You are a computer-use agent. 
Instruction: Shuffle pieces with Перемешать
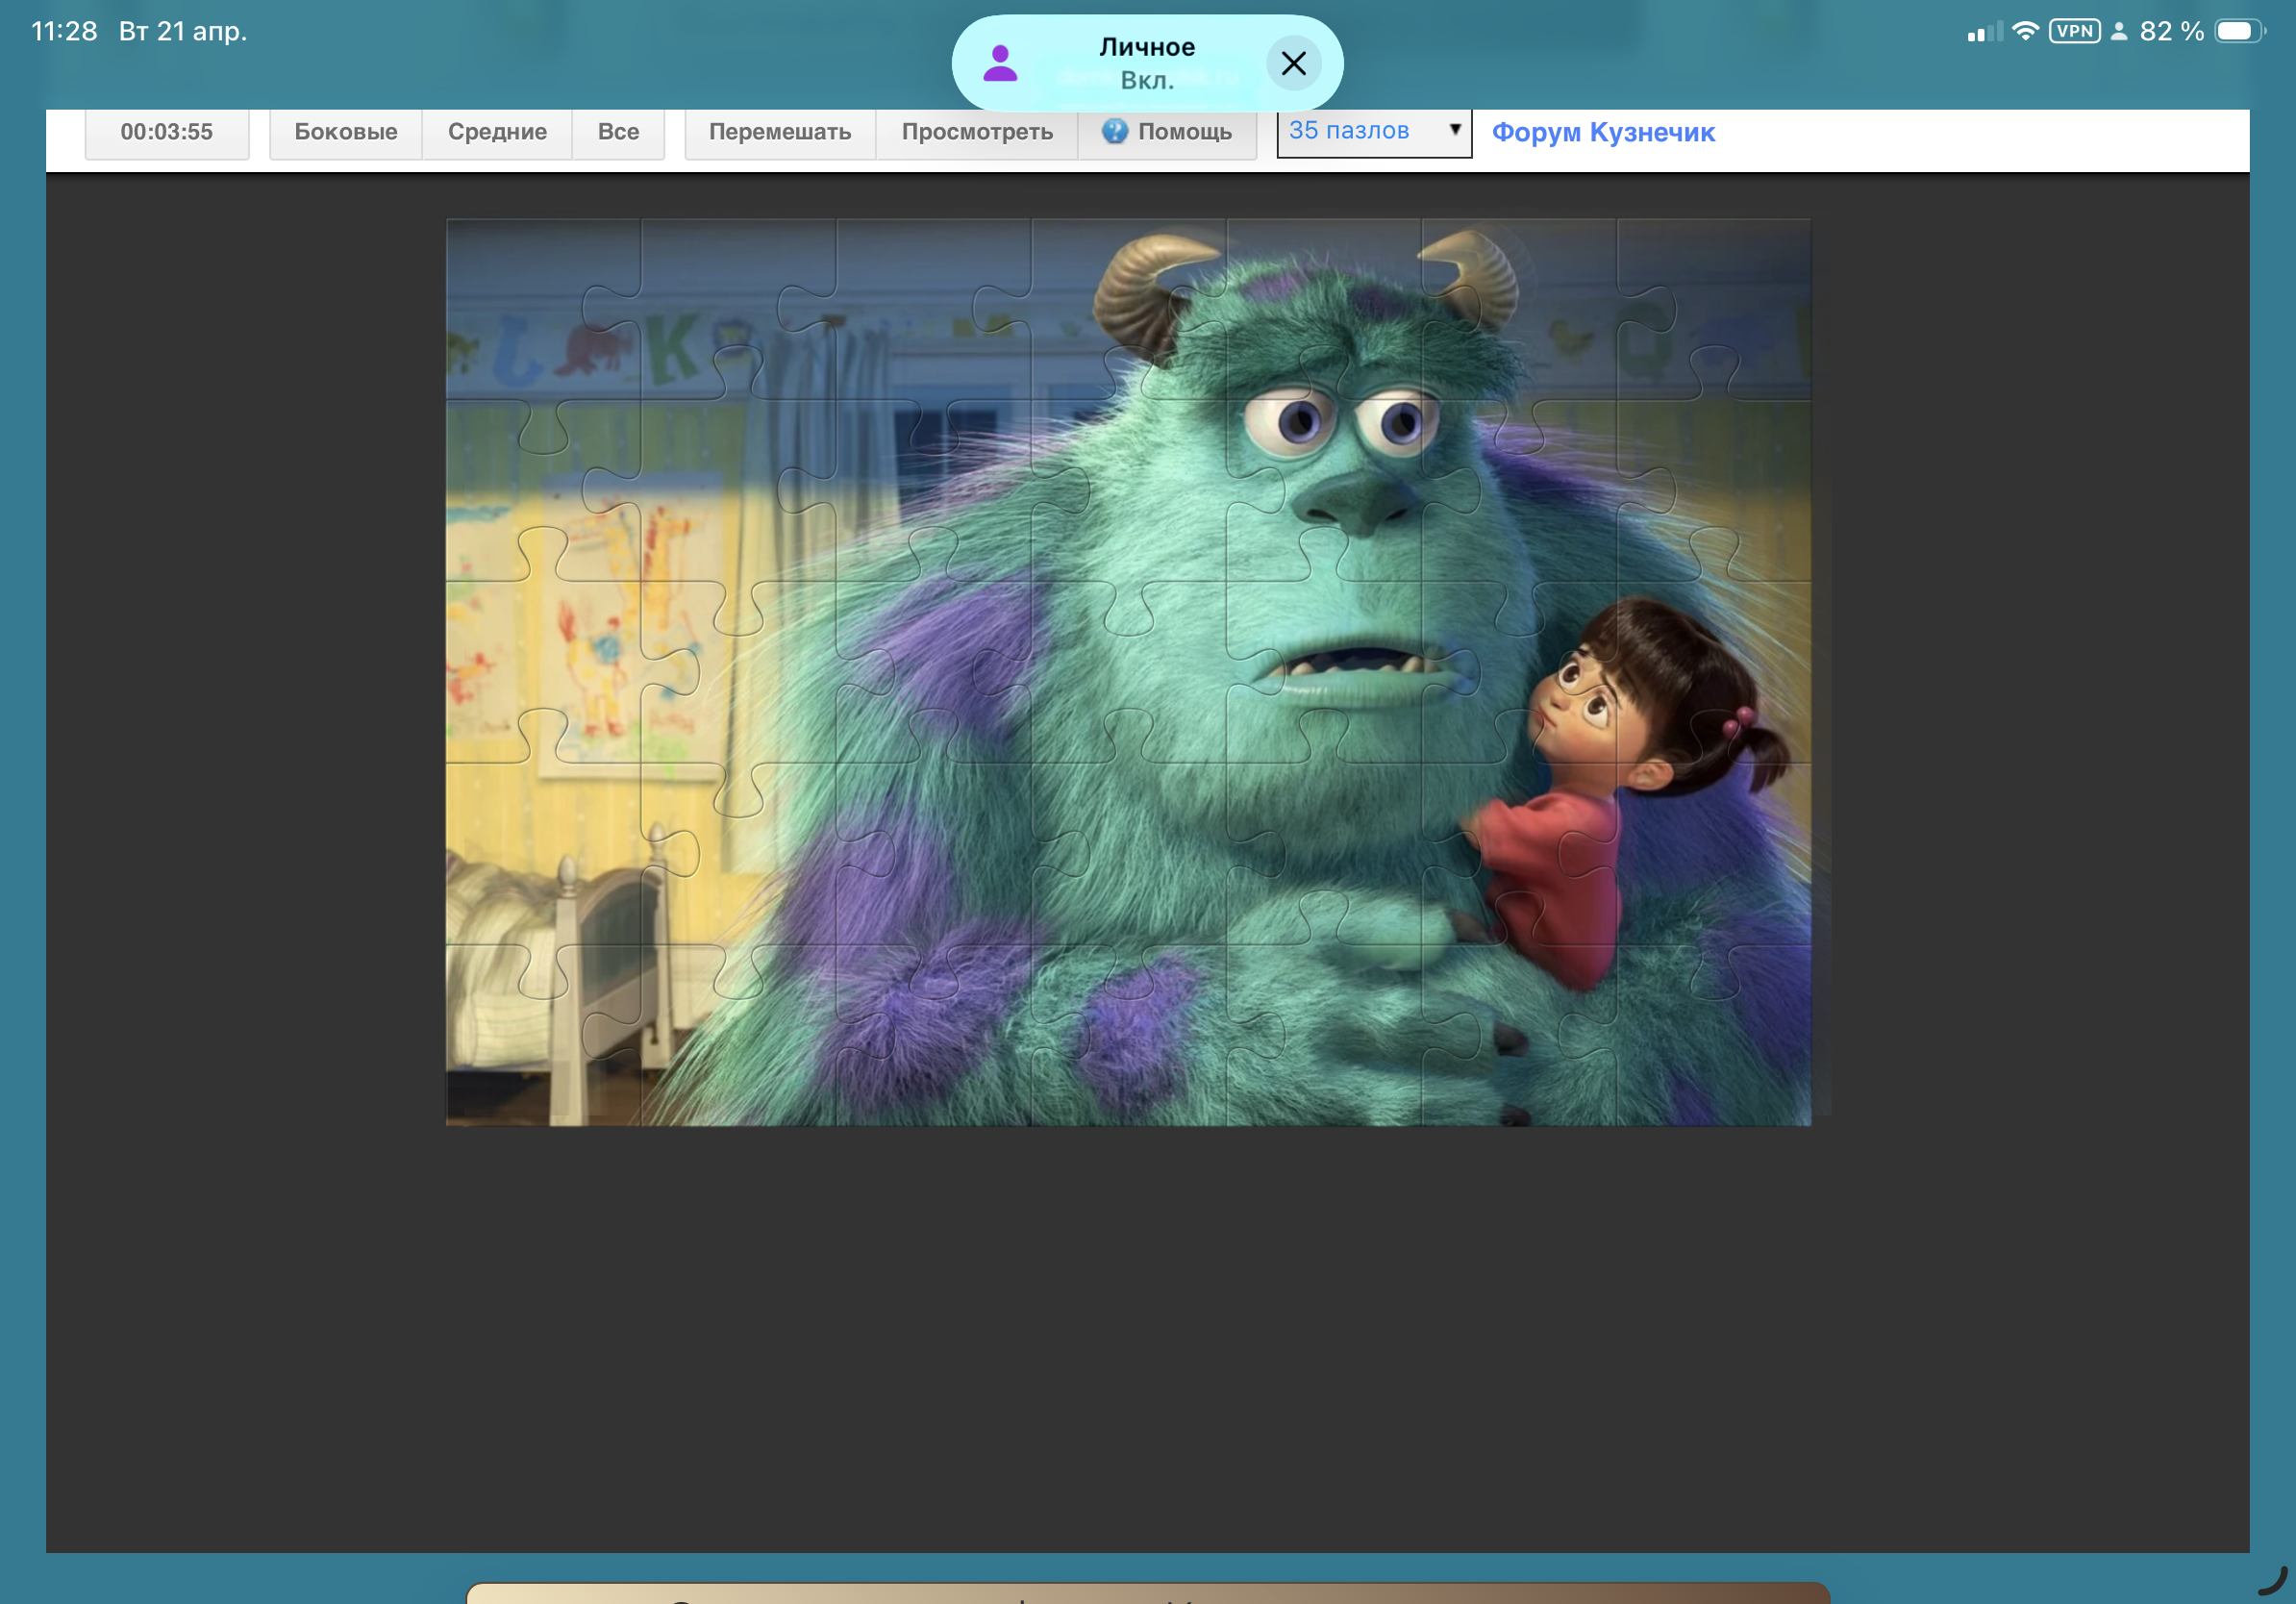[x=780, y=132]
